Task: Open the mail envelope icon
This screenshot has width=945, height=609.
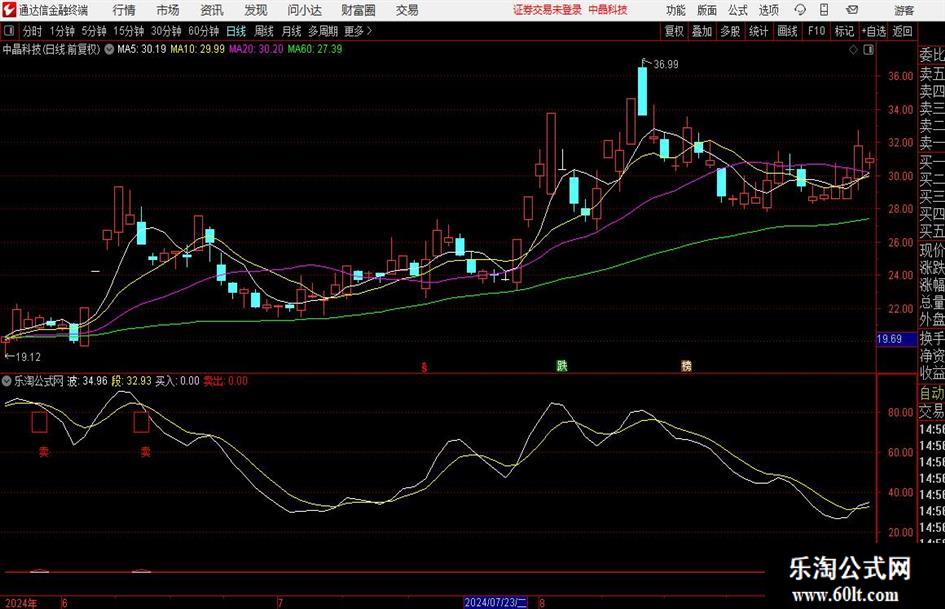Action: point(852,10)
